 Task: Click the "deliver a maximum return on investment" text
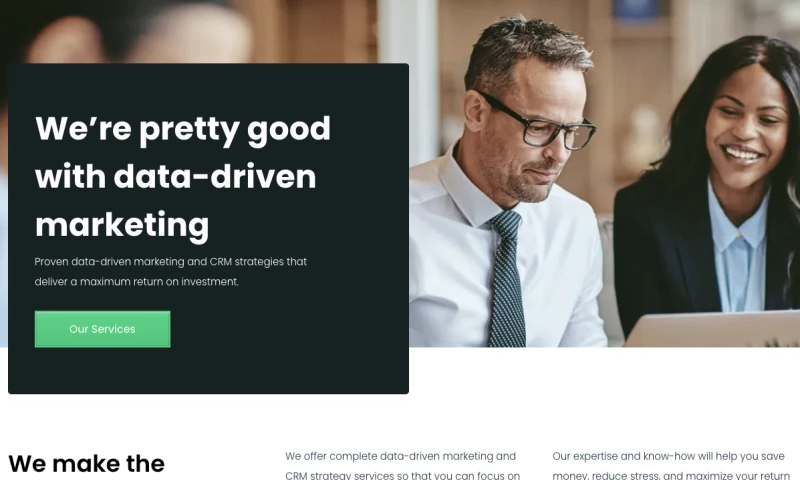tap(137, 282)
